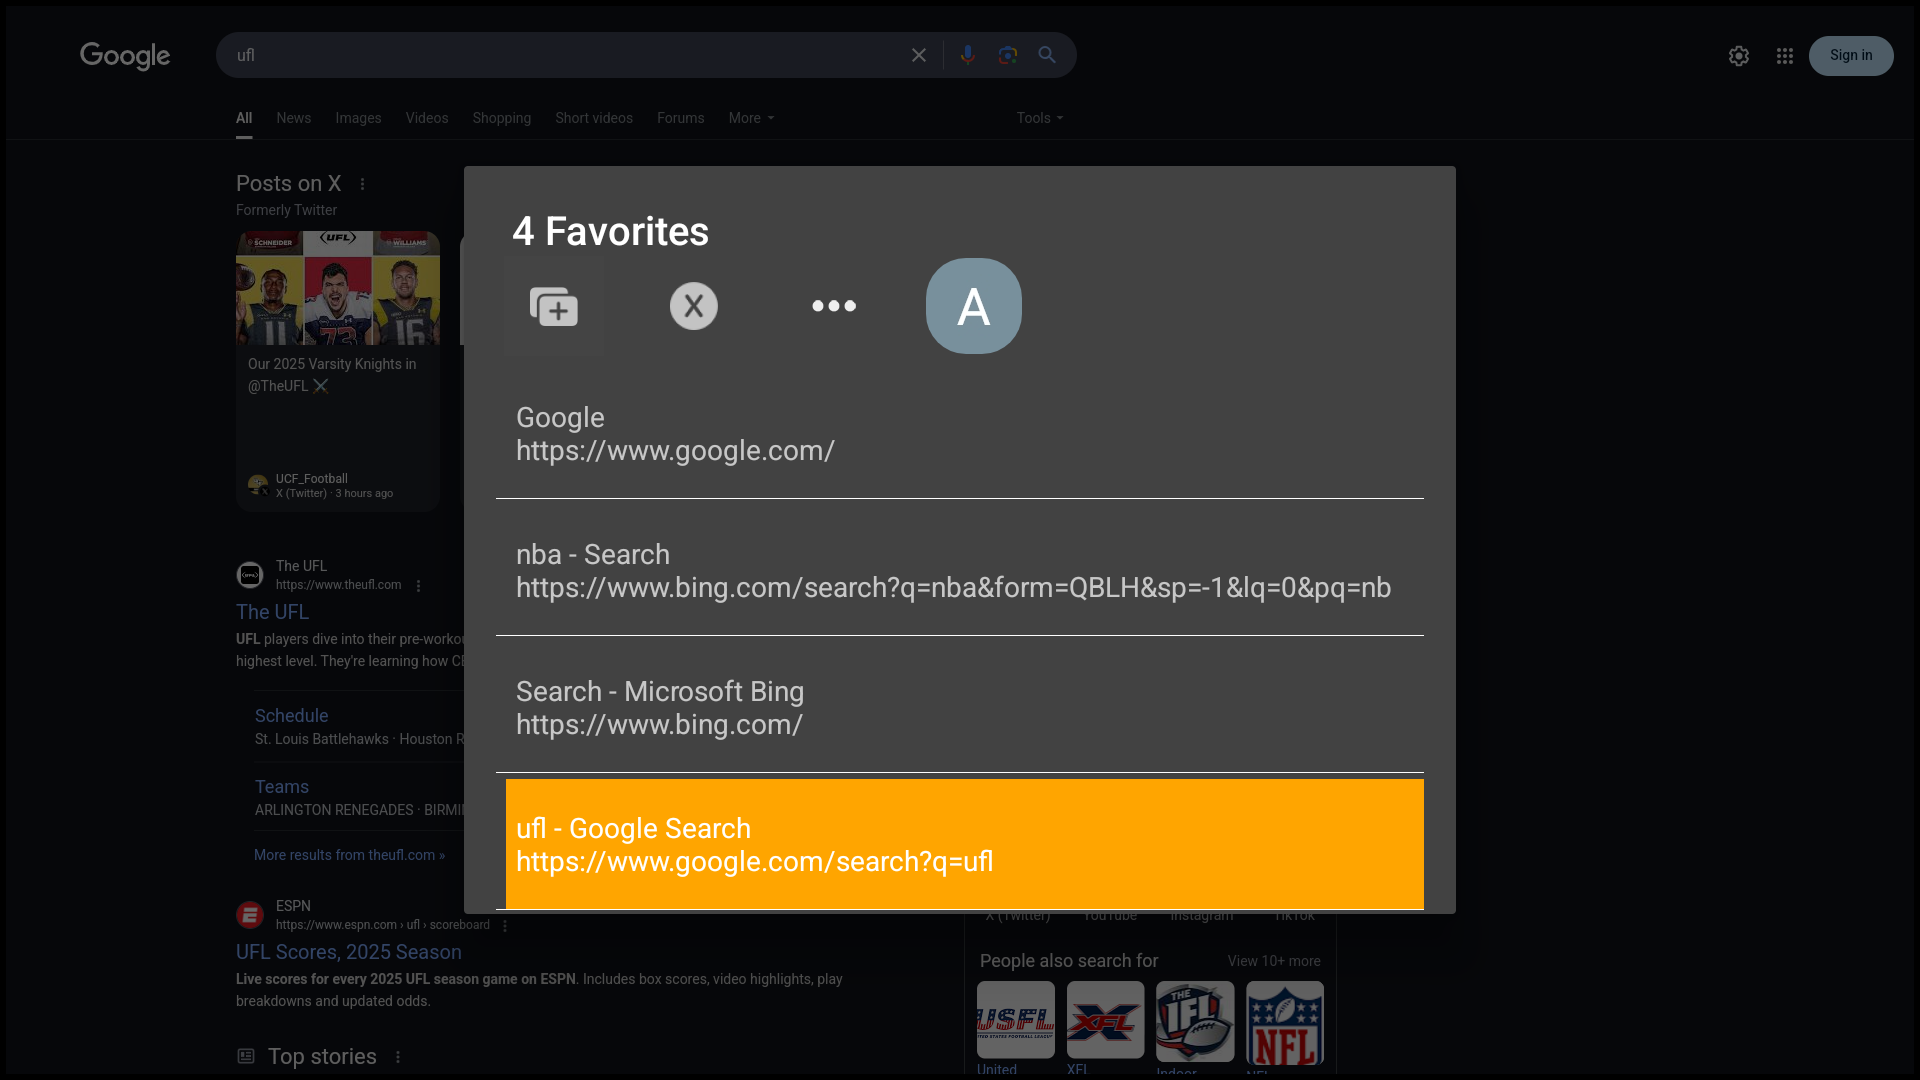Open more options for ESPN result
This screenshot has height=1080, width=1920.
tap(505, 926)
